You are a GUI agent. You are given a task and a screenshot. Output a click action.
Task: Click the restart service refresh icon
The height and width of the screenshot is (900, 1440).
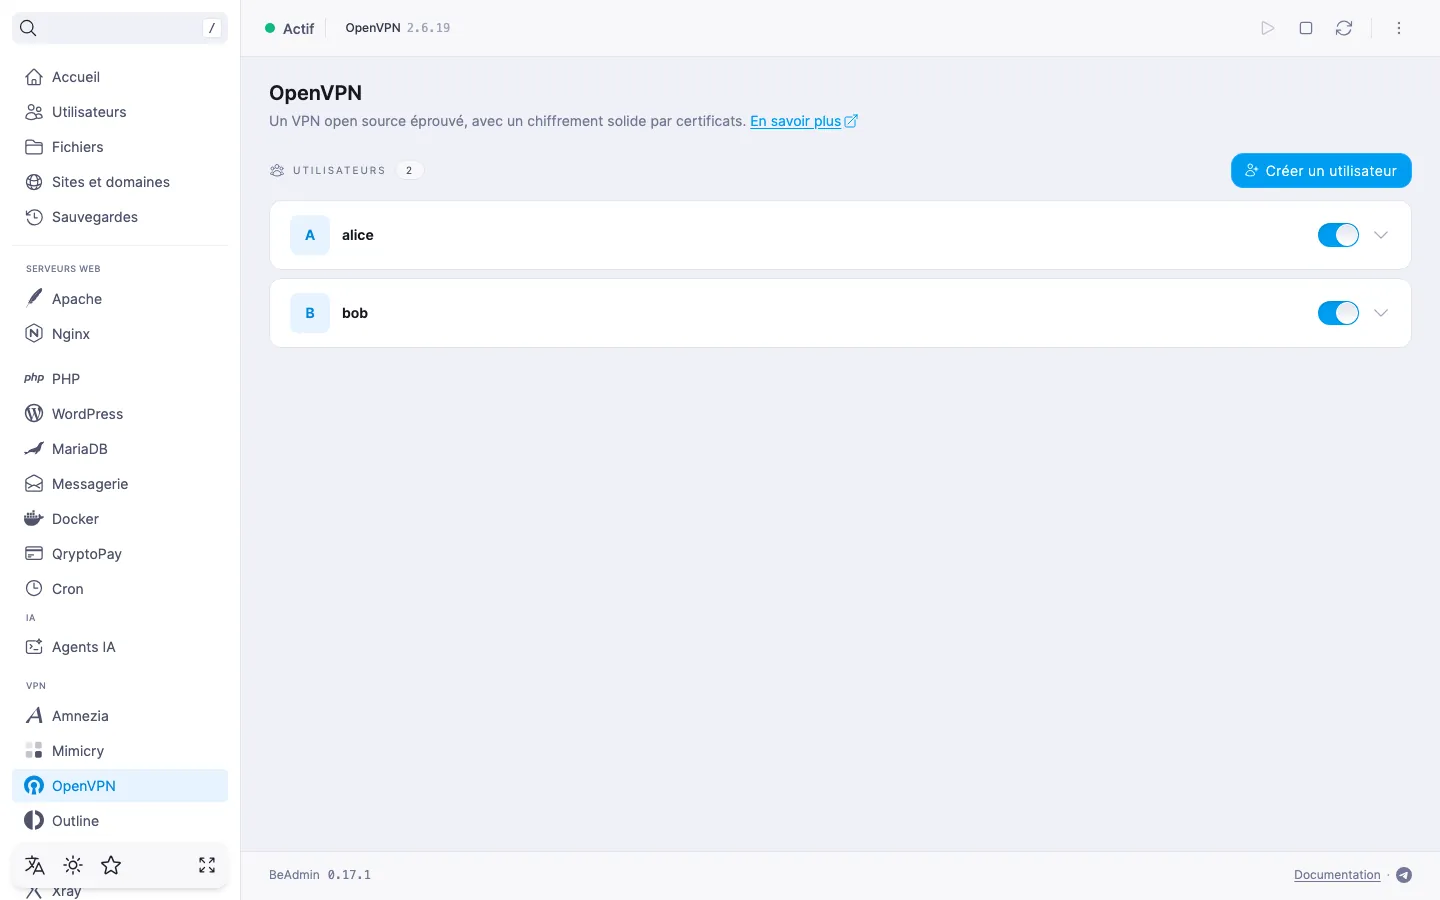coord(1344,28)
